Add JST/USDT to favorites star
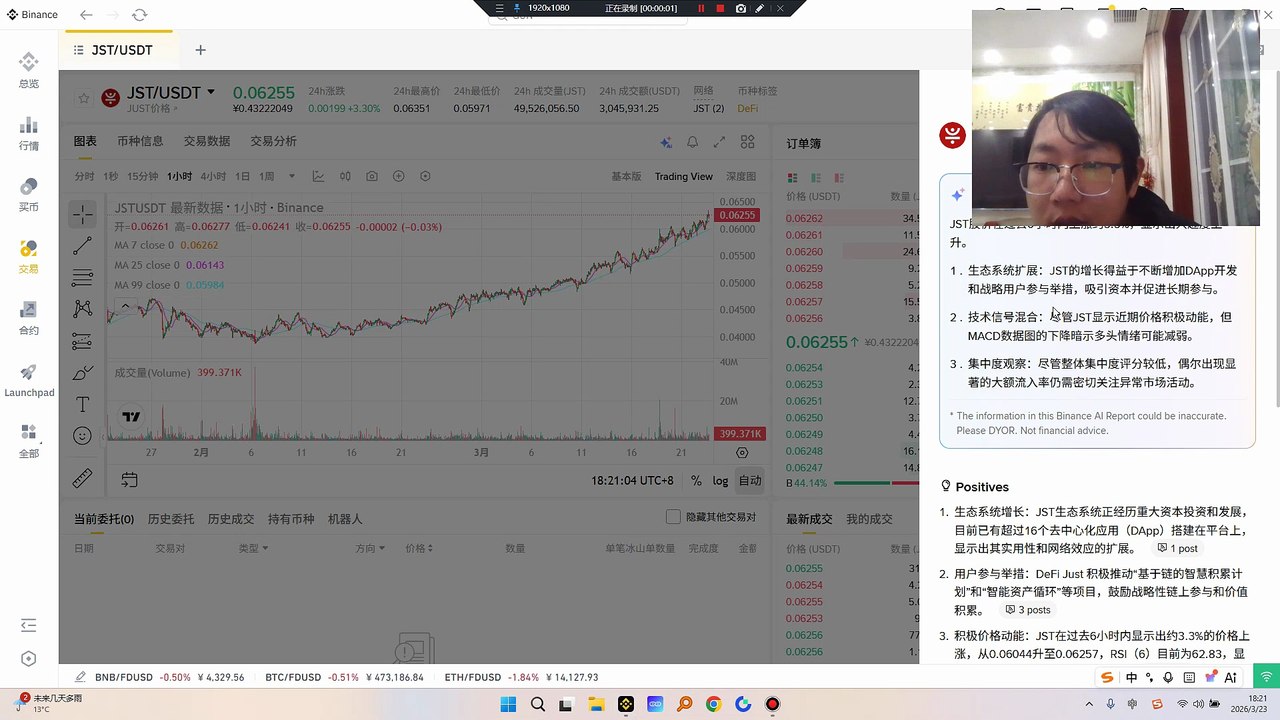 84,98
